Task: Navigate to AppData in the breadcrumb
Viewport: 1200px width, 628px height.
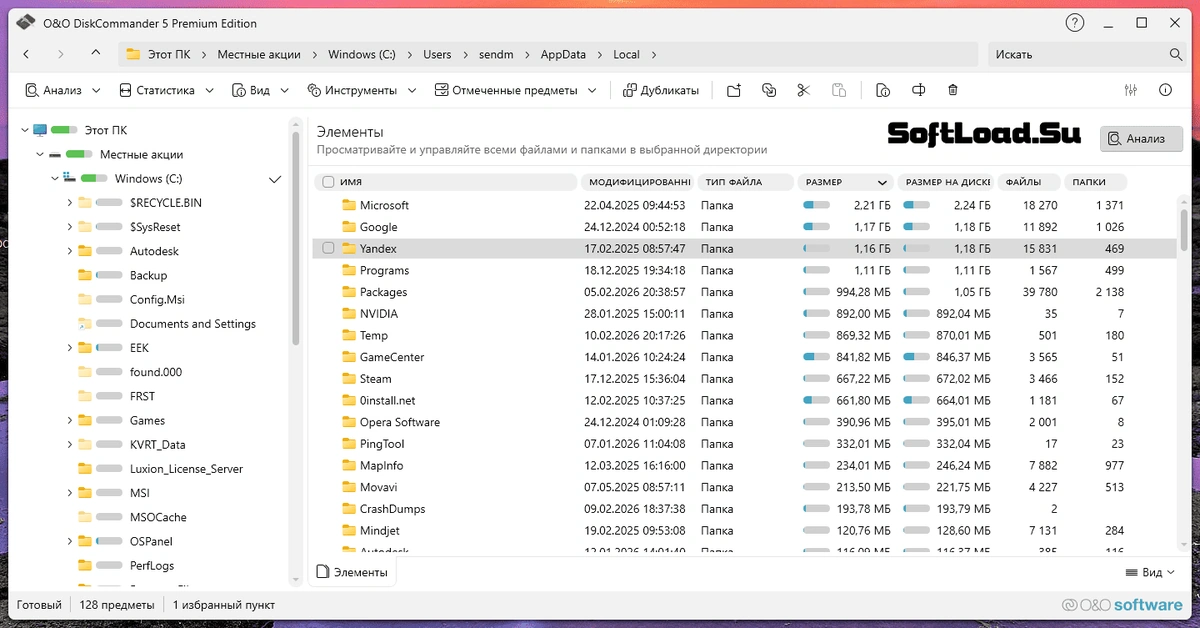Action: [x=563, y=54]
